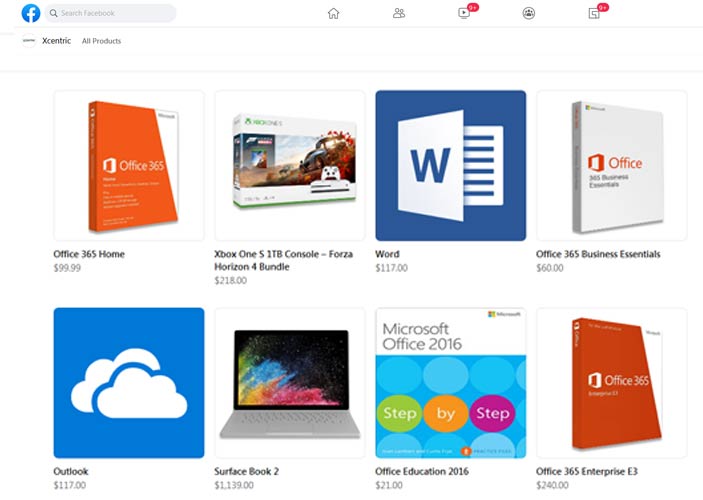Click Xbox One S 1TB Console title
Image resolution: width=703 pixels, height=500 pixels.
[283, 260]
